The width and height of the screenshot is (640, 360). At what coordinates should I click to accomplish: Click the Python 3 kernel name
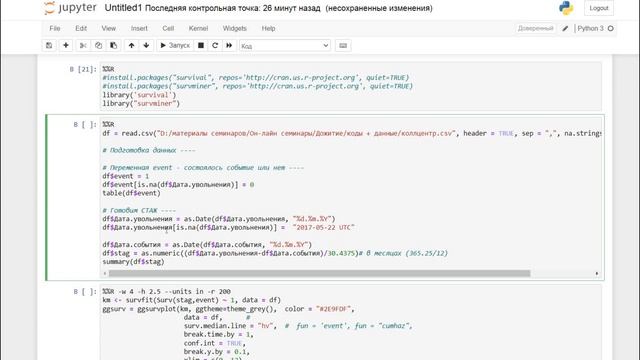pos(590,28)
